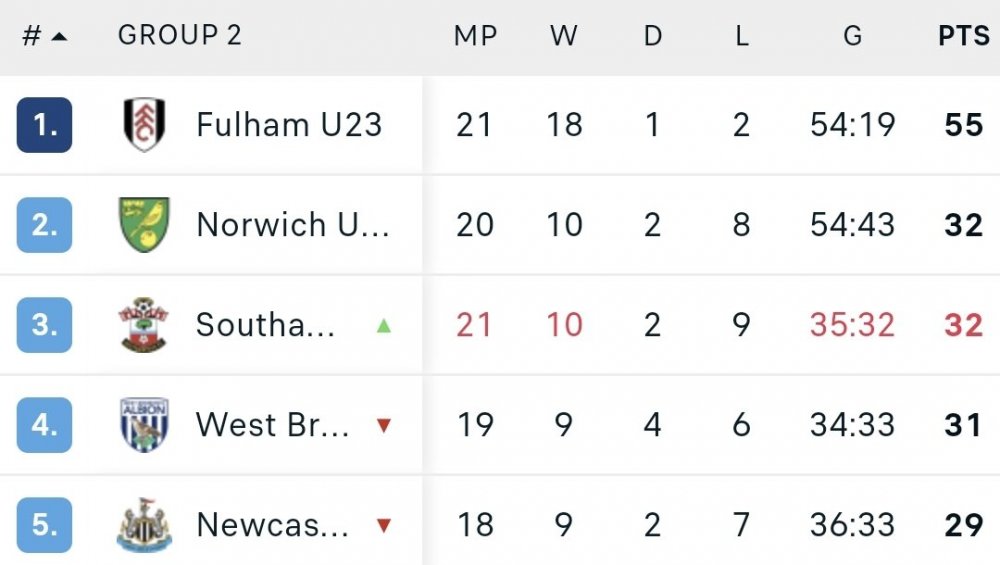Image resolution: width=1000 pixels, height=565 pixels.
Task: Click Newcastle's red down arrow
Action: 383,526
